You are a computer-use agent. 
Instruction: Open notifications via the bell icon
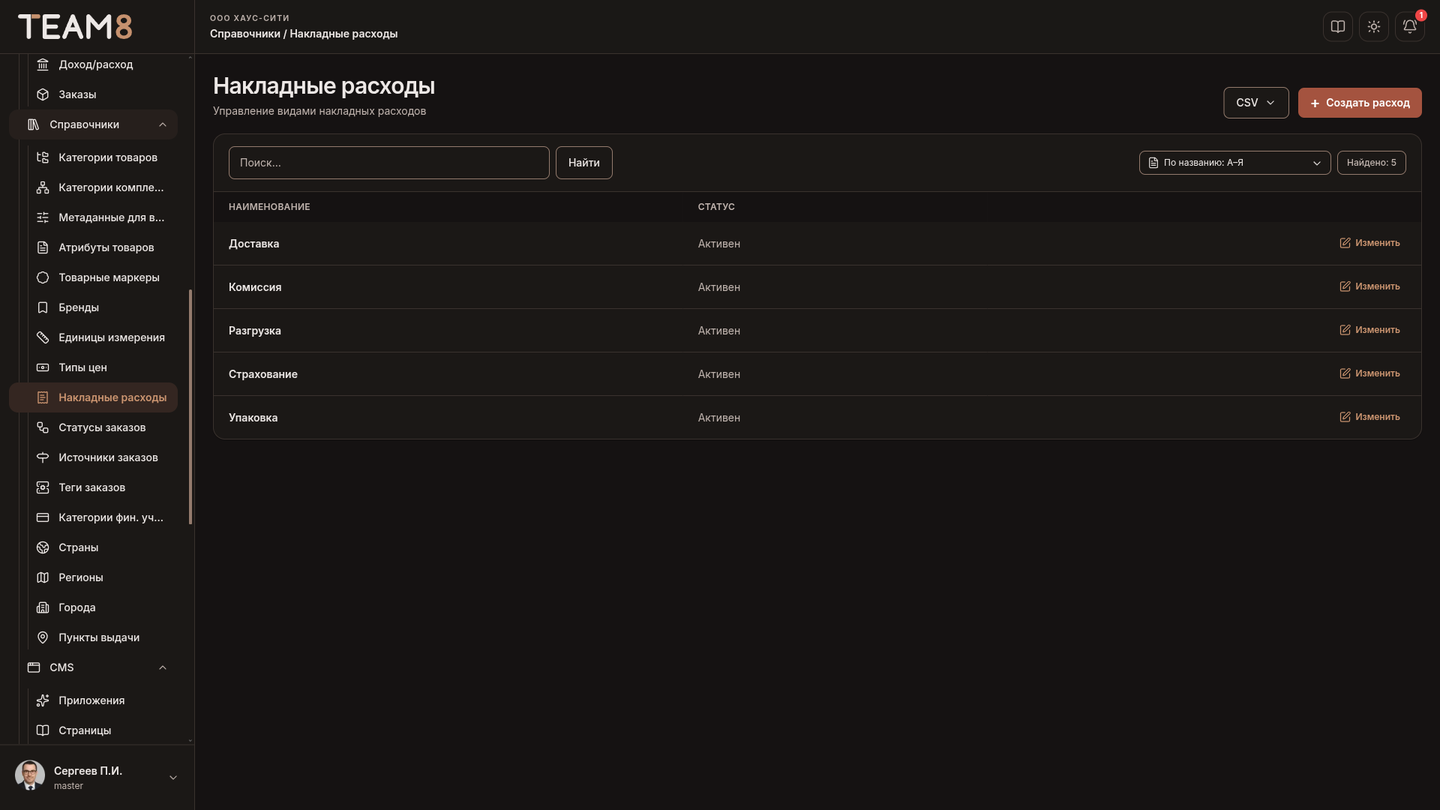[1410, 27]
